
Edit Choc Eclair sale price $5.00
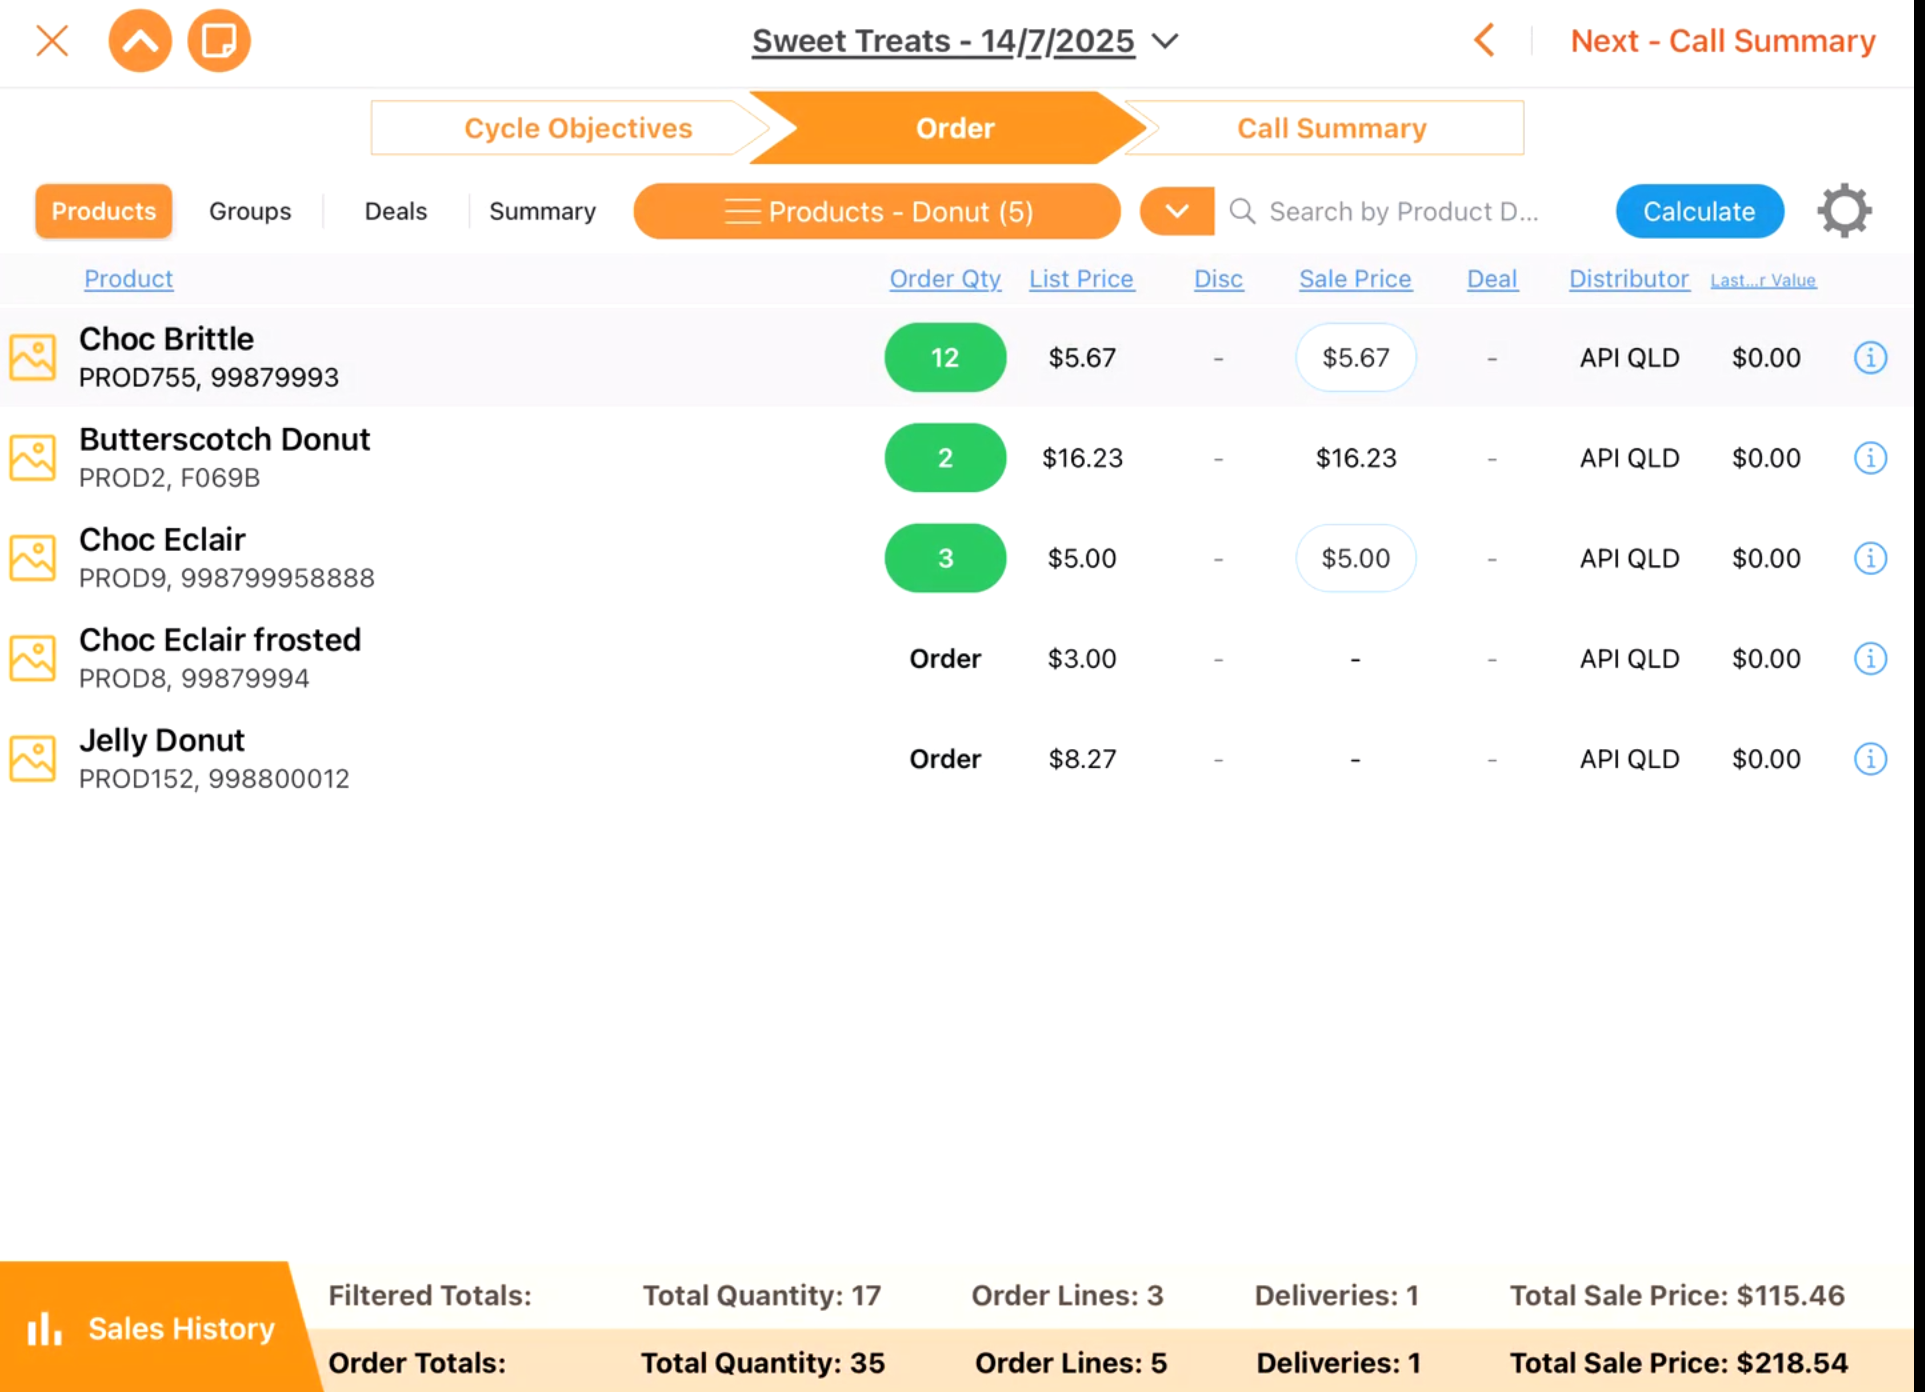tap(1355, 558)
